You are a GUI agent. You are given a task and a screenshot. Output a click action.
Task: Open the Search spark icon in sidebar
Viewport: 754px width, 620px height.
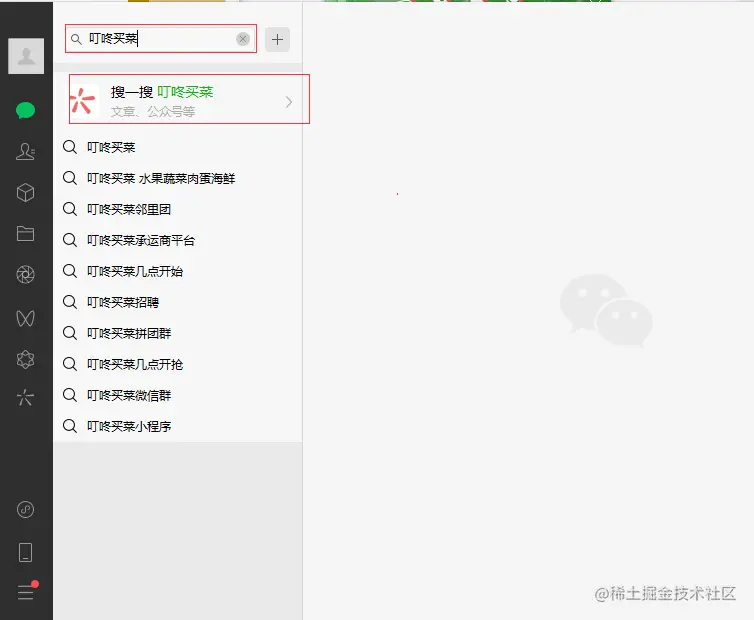(x=25, y=398)
